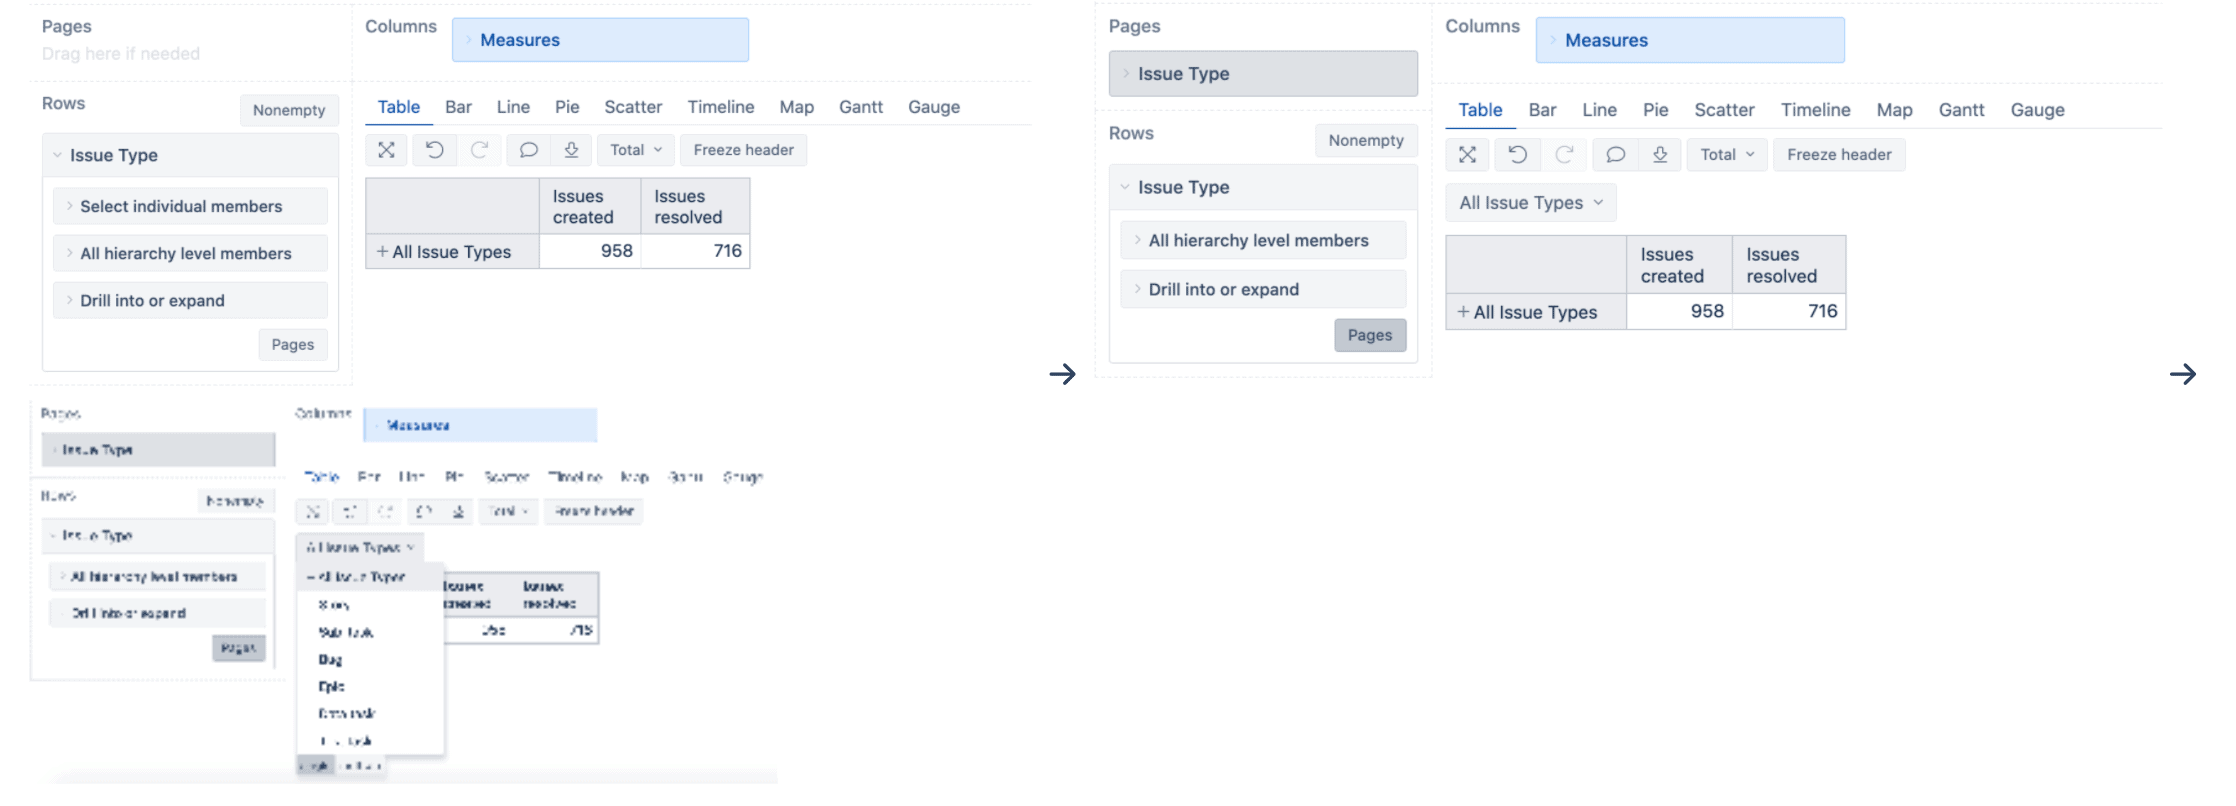Open comment bubble icon in report with All Issue Types selector
The height and width of the screenshot is (806, 2236).
(x=1615, y=155)
